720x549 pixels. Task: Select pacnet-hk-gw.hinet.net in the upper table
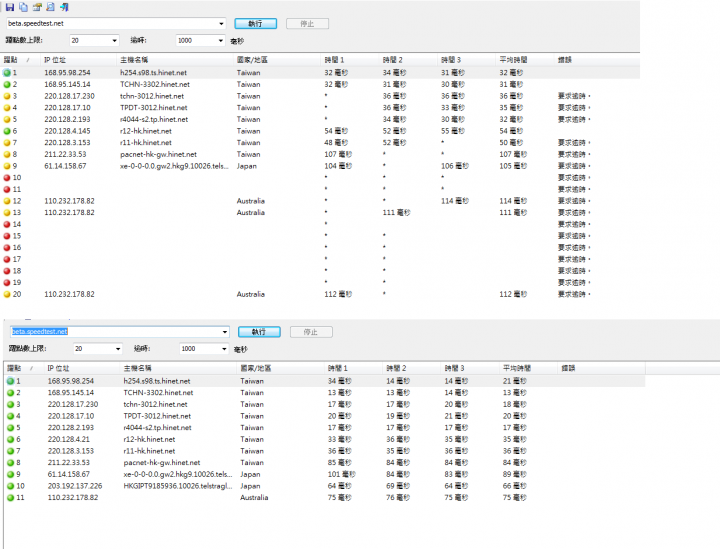(x=158, y=154)
